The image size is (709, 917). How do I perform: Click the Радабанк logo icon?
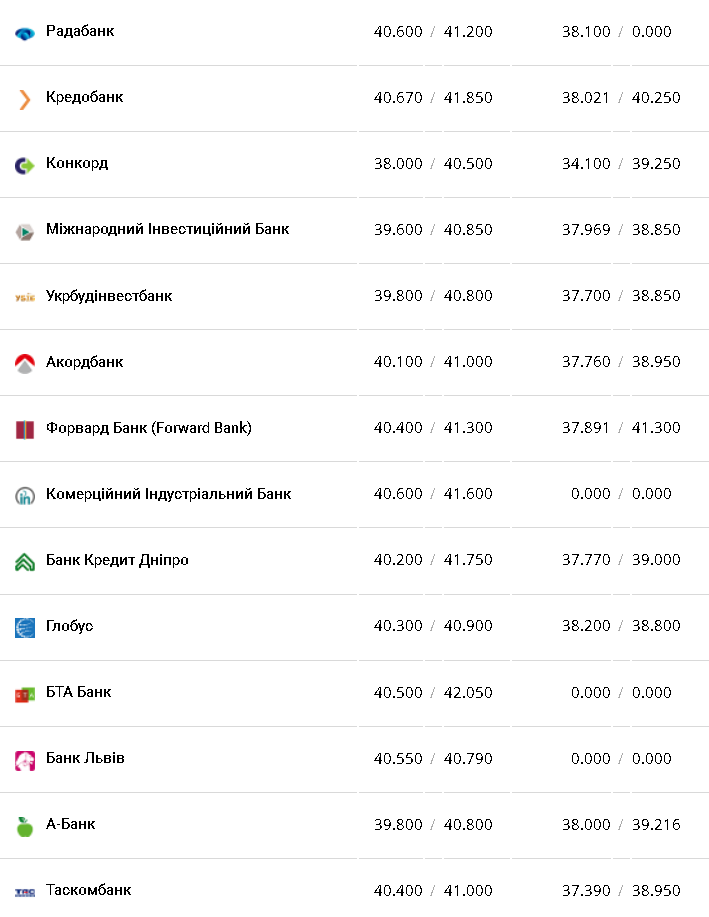pyautogui.click(x=25, y=32)
